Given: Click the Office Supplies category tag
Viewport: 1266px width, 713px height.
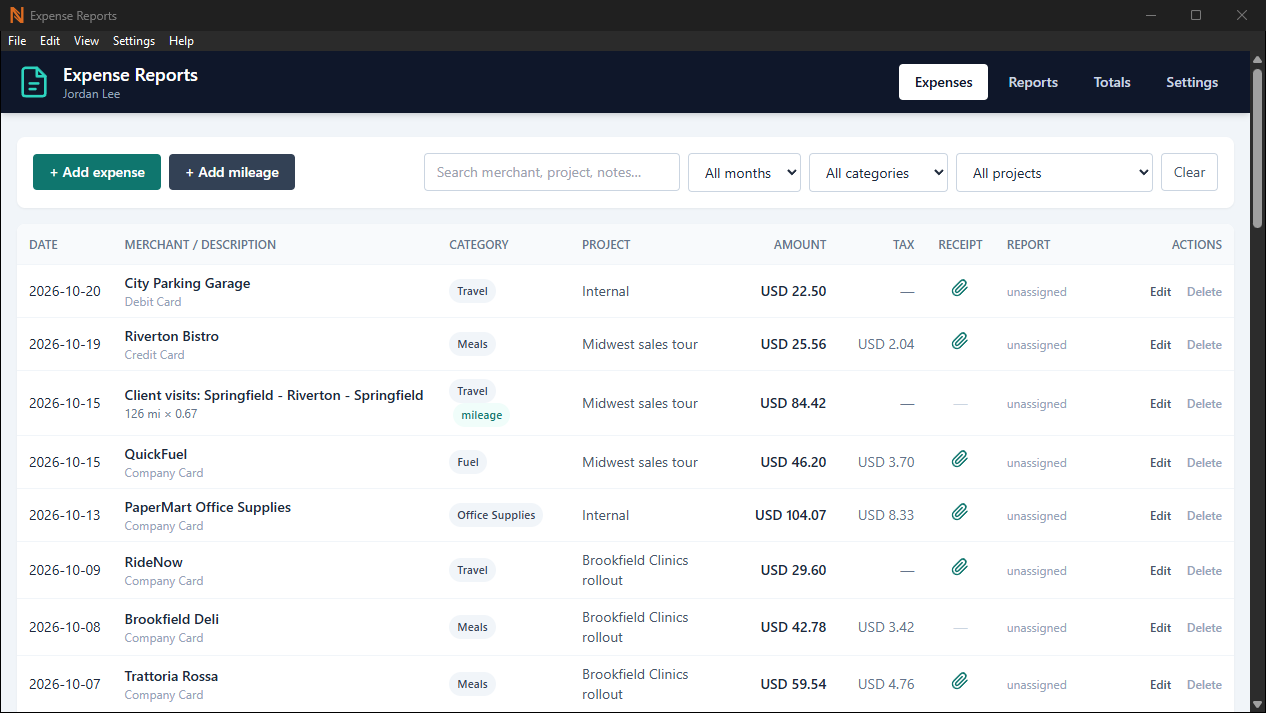Looking at the screenshot, I should pyautogui.click(x=496, y=515).
